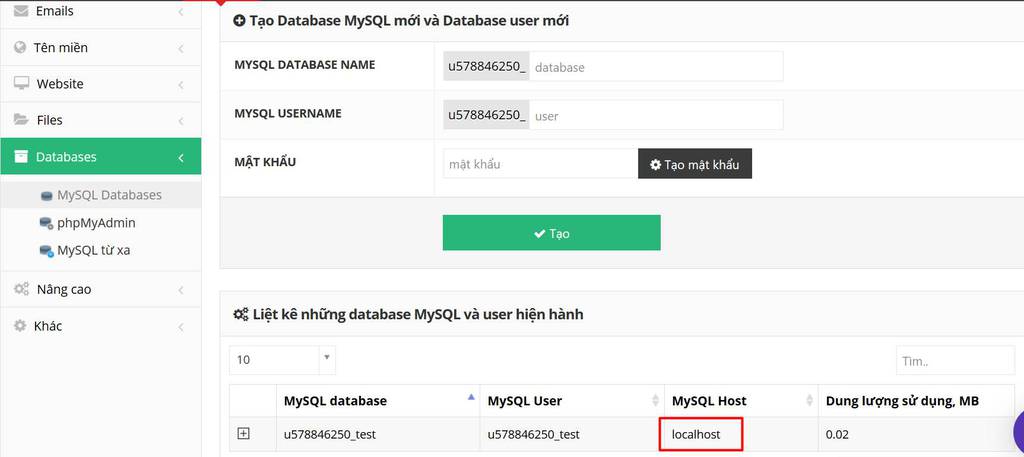The width and height of the screenshot is (1024, 457).
Task: Open the Tên miền sidebar section
Action: (101, 48)
